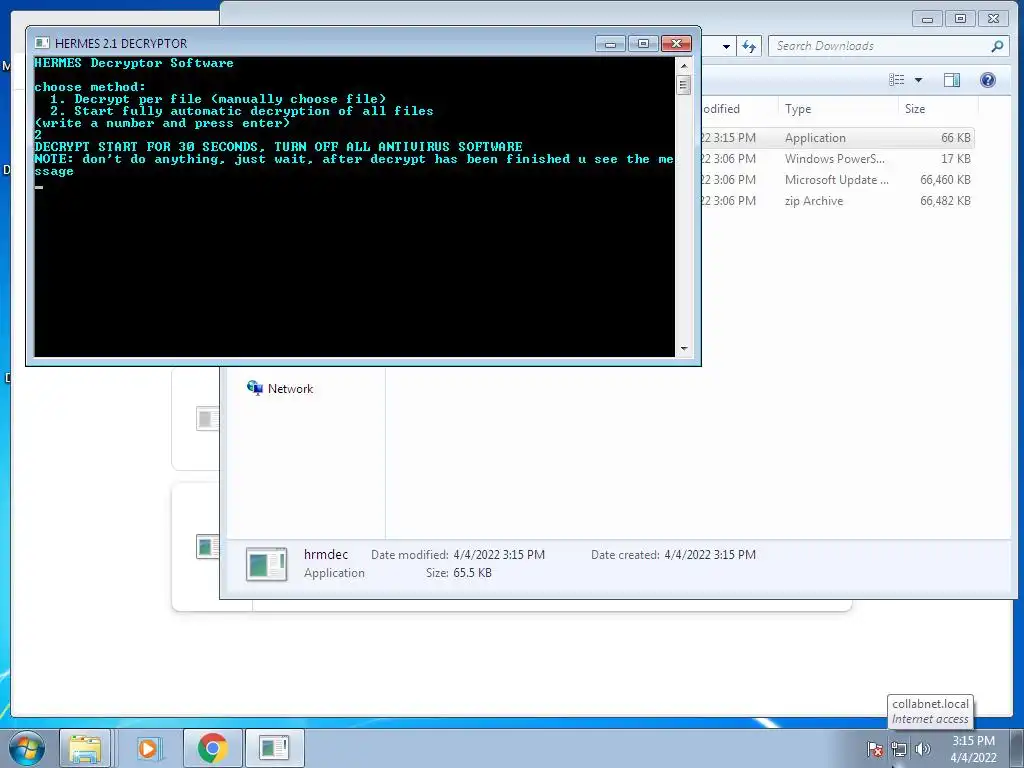Screen dimensions: 1024x768
Task: Click the 66 KB size cell
Action: (955, 138)
